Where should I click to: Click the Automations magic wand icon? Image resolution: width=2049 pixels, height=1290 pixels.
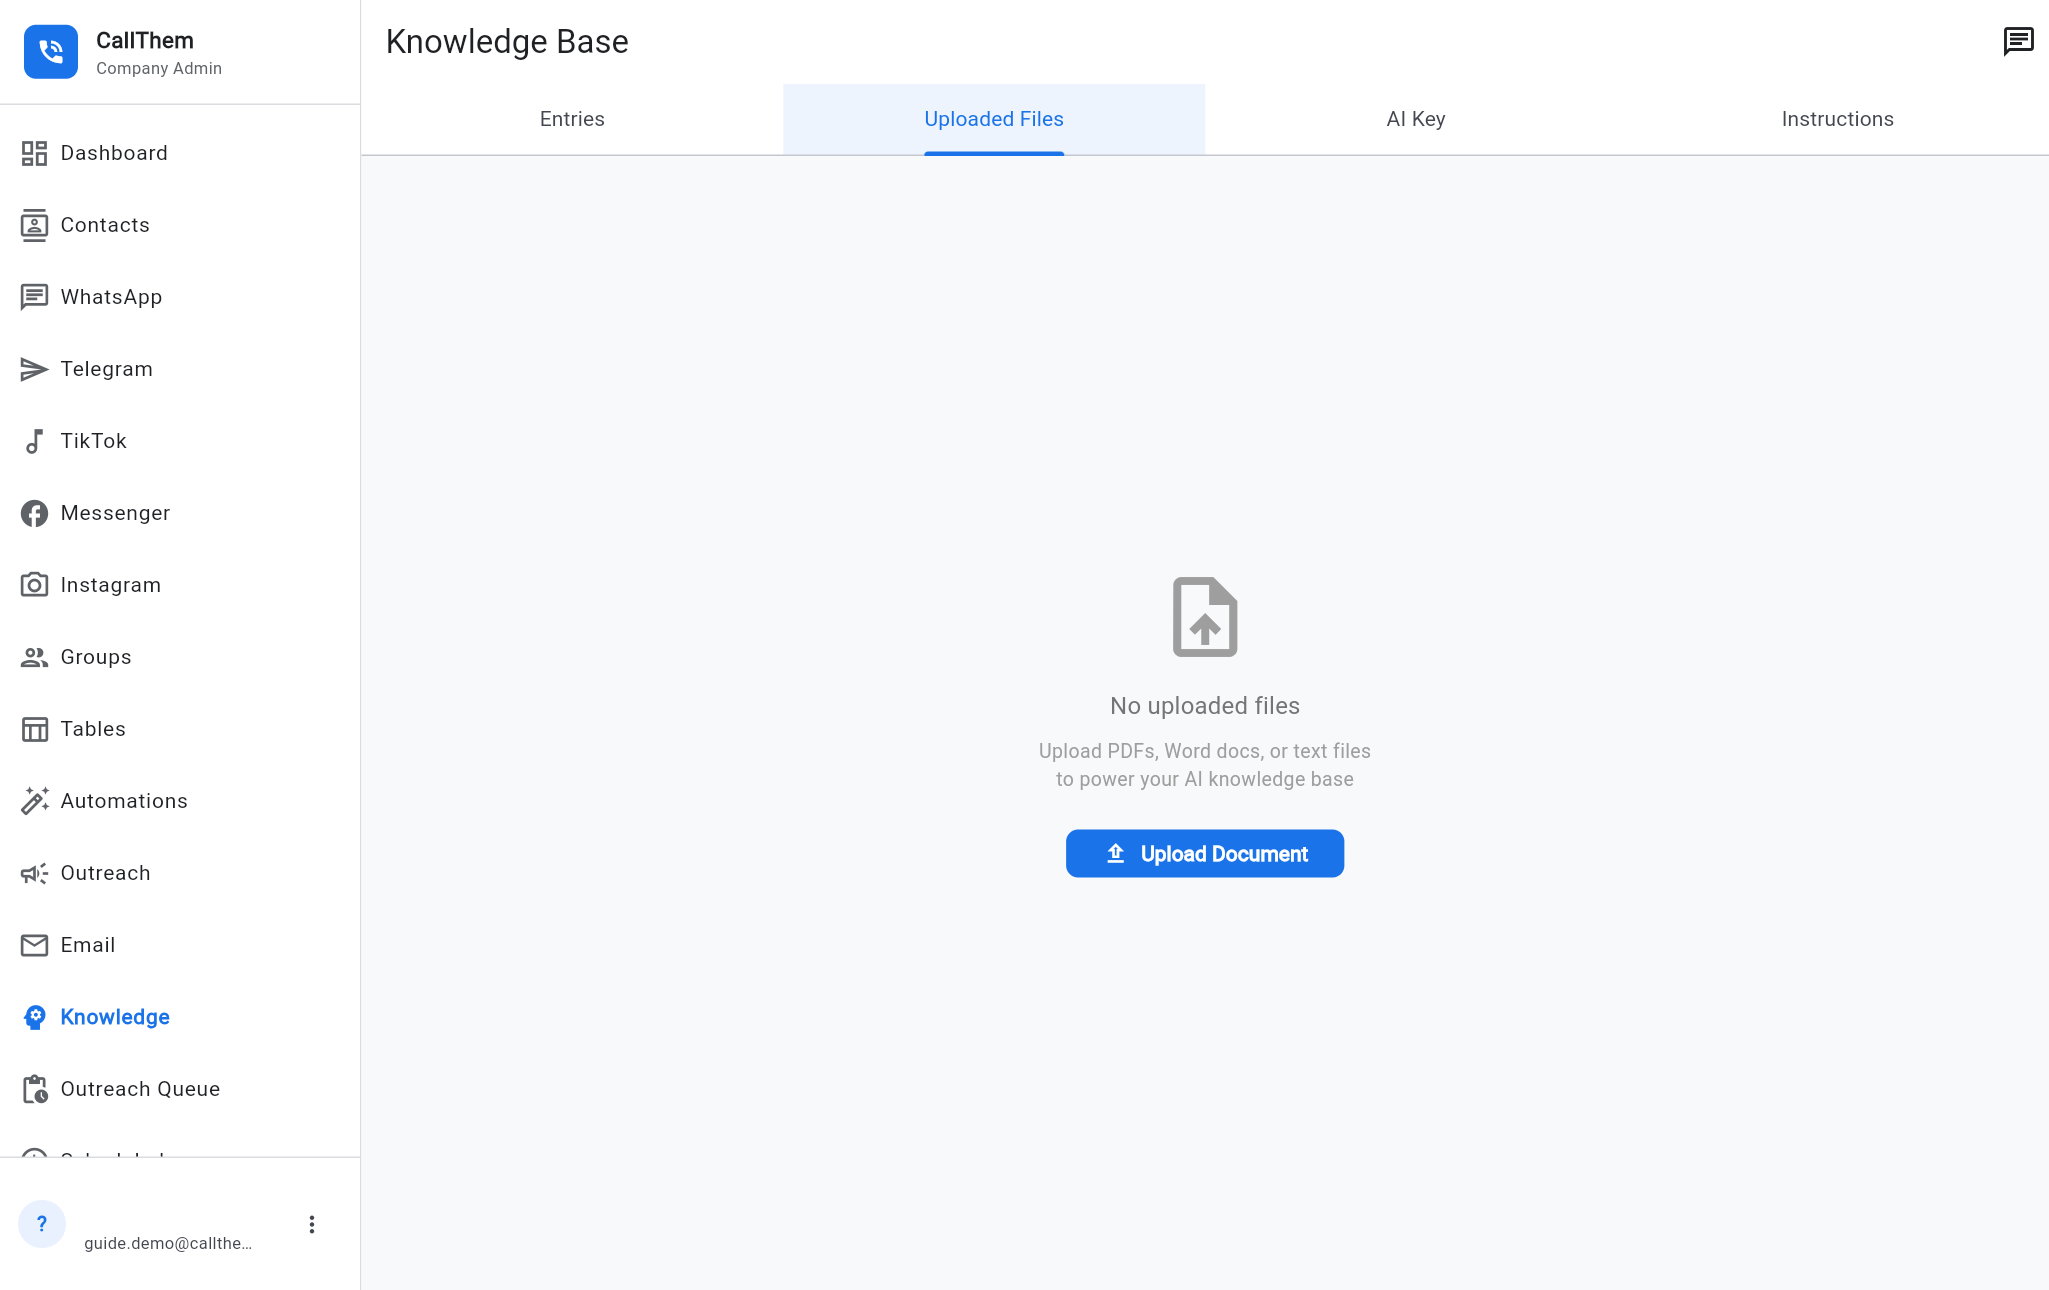(x=34, y=801)
